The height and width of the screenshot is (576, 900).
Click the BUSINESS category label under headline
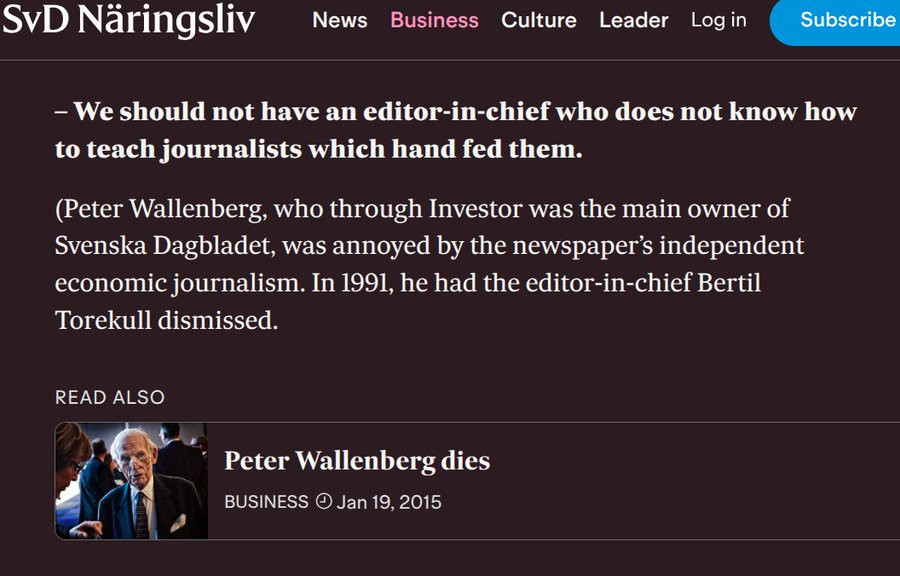coord(266,502)
